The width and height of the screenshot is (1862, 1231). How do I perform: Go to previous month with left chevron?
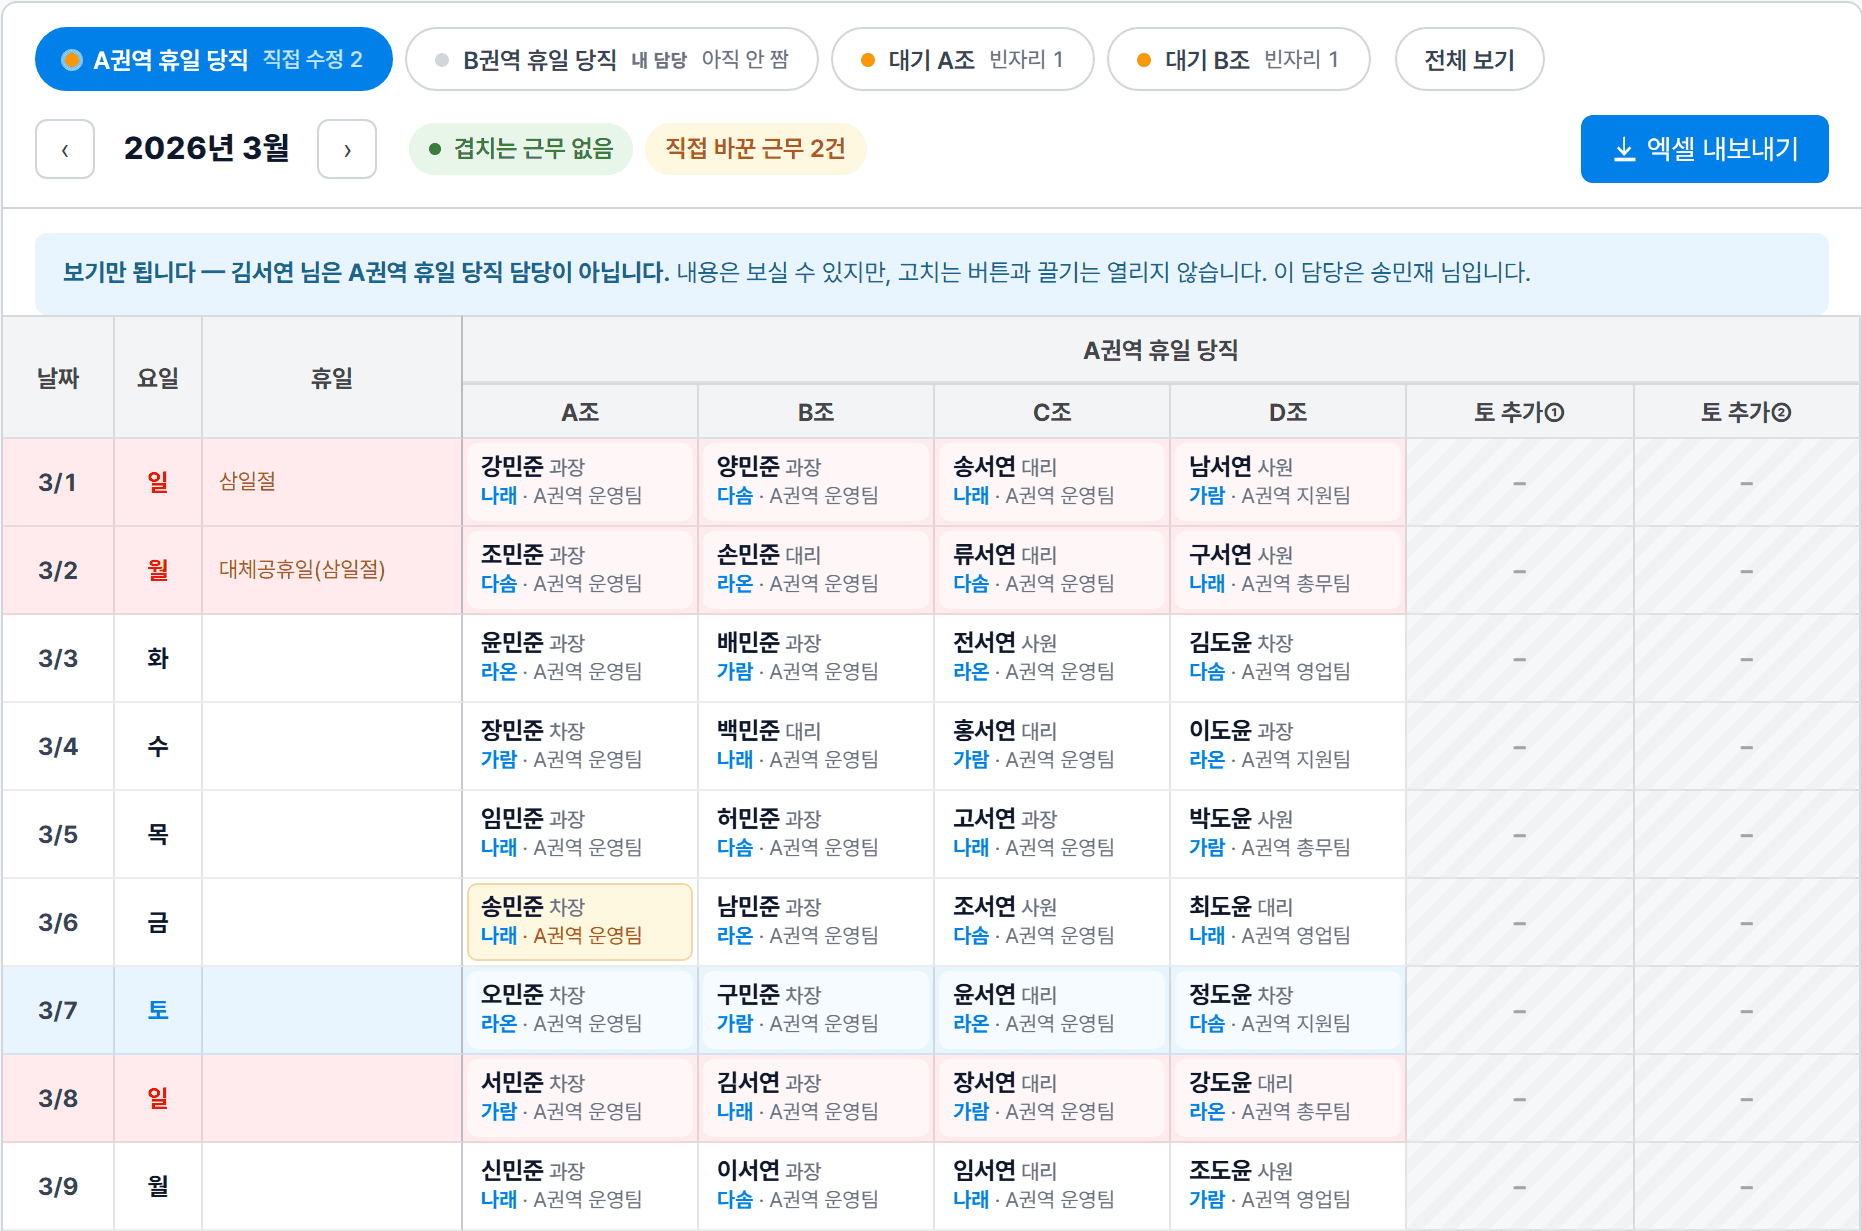click(x=65, y=149)
